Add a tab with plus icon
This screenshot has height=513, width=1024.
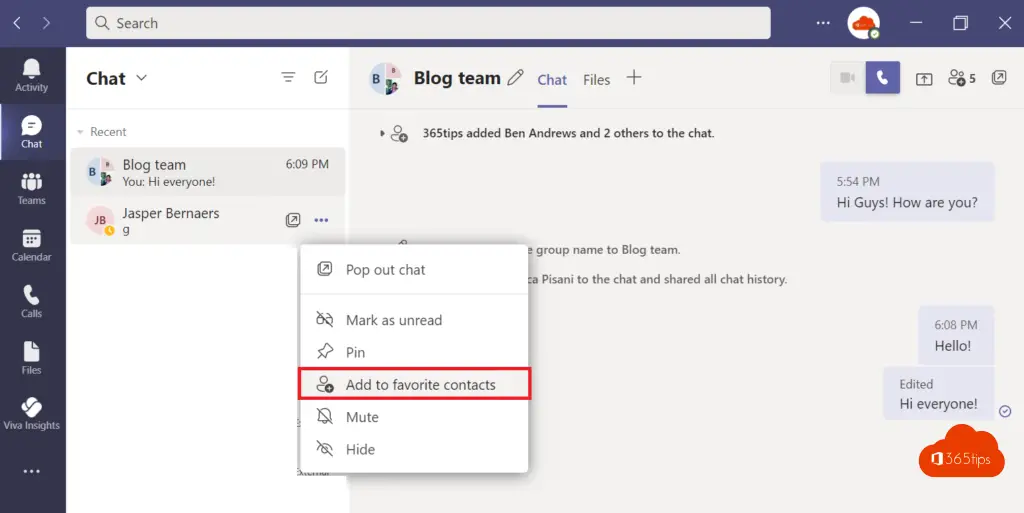633,78
